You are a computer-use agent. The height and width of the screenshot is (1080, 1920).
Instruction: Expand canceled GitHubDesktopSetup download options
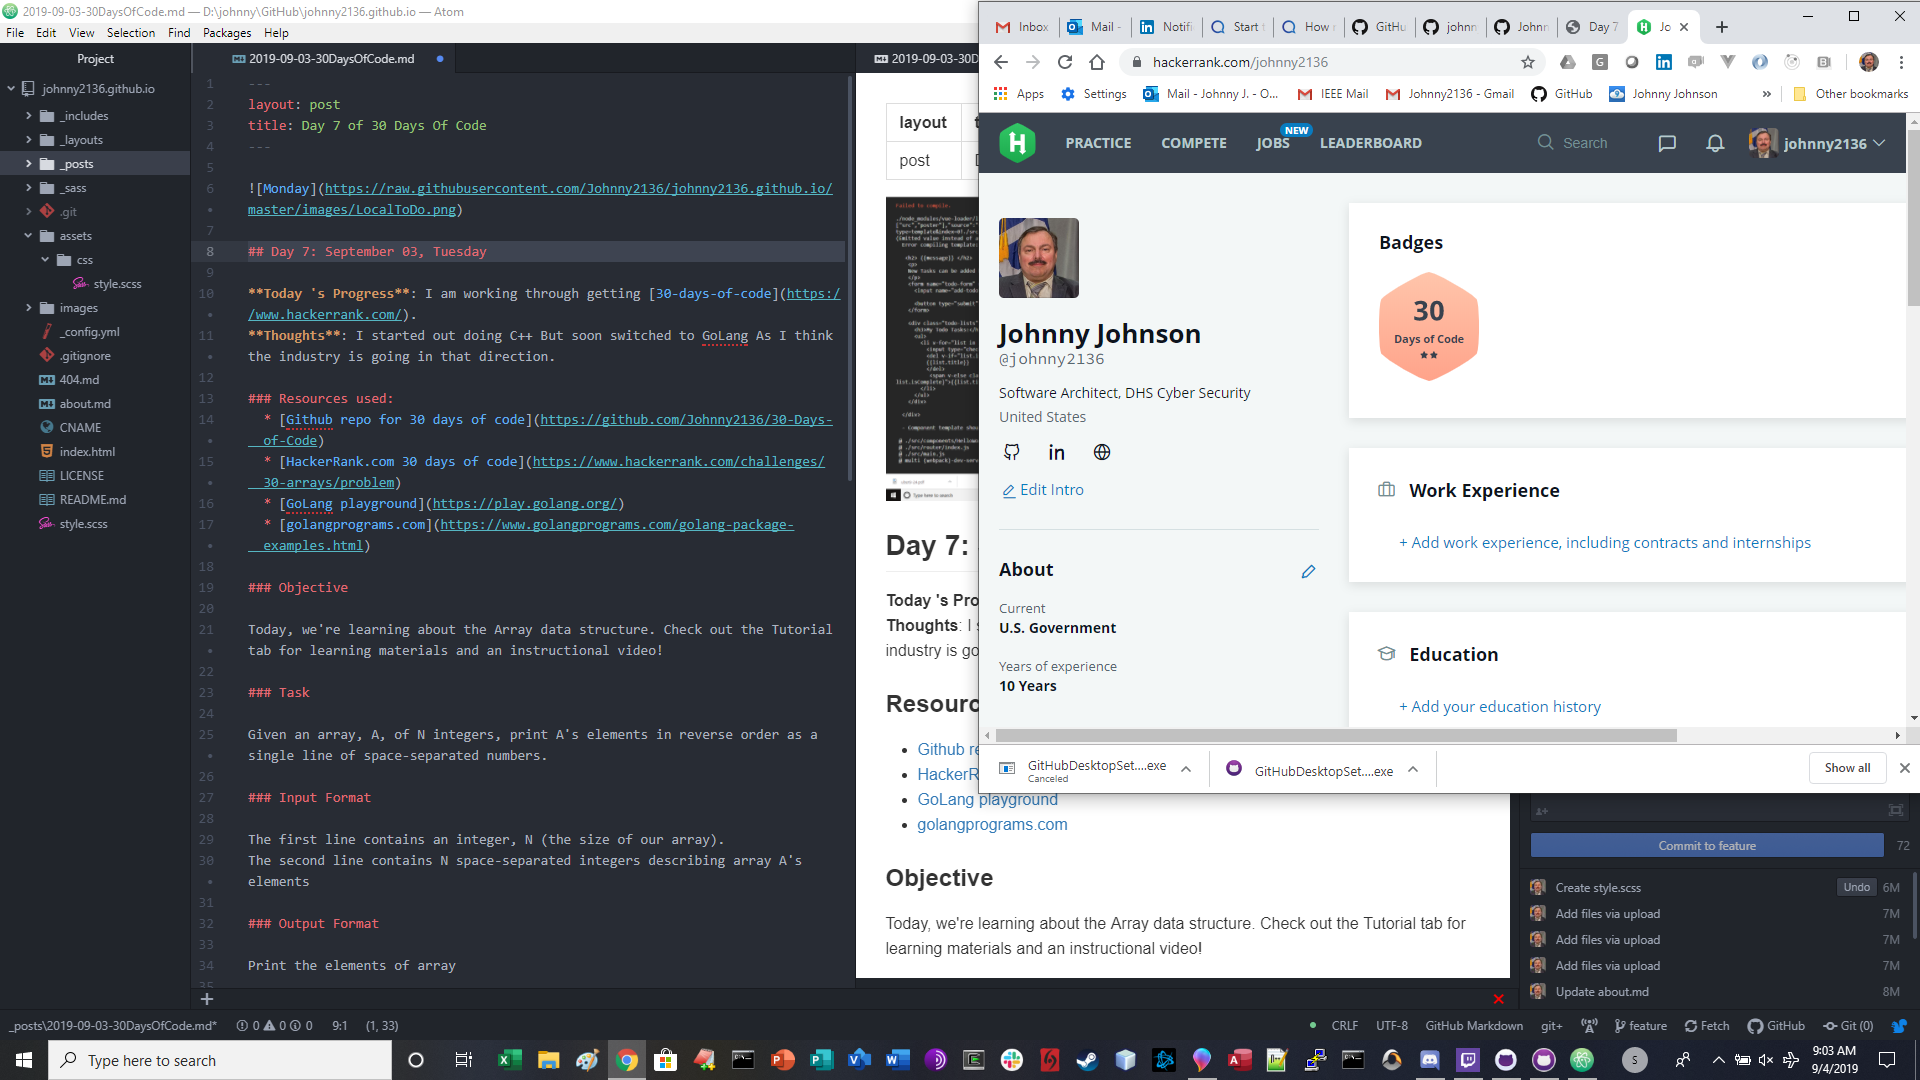[1186, 769]
